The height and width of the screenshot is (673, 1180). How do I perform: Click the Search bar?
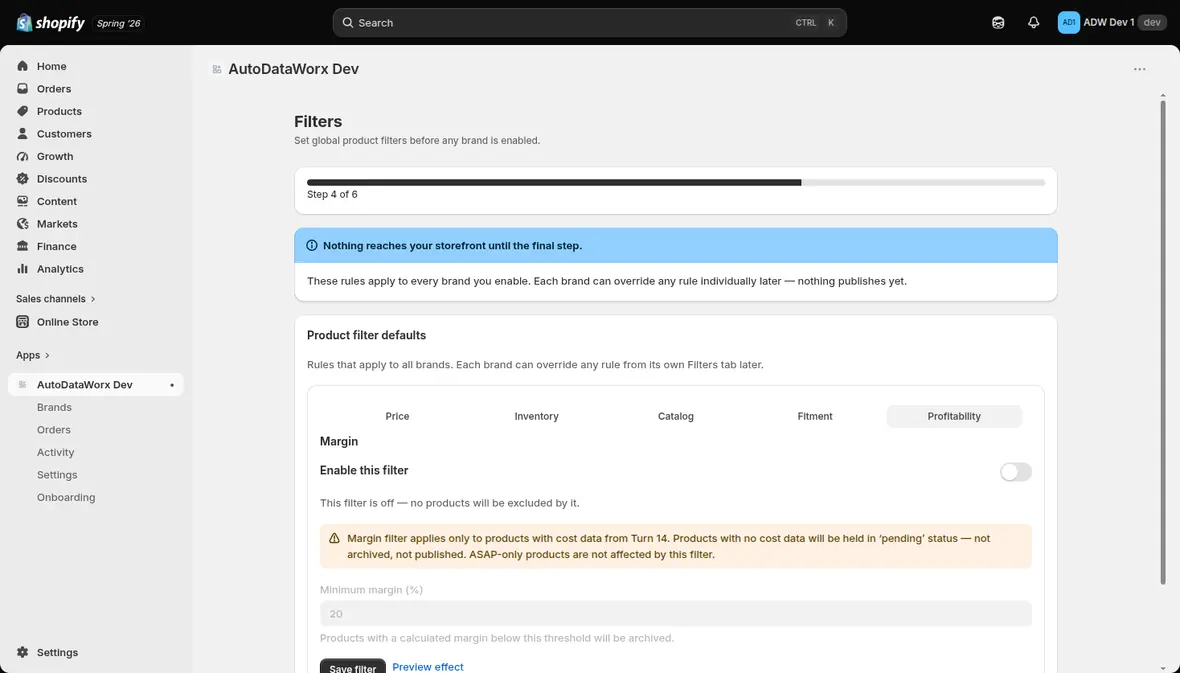589,23
